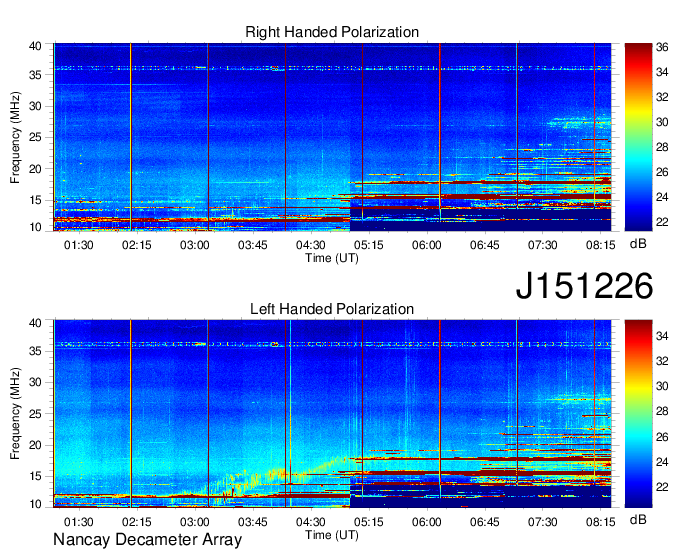Click the "dB" unit label of Left Handed color bar

(638, 519)
